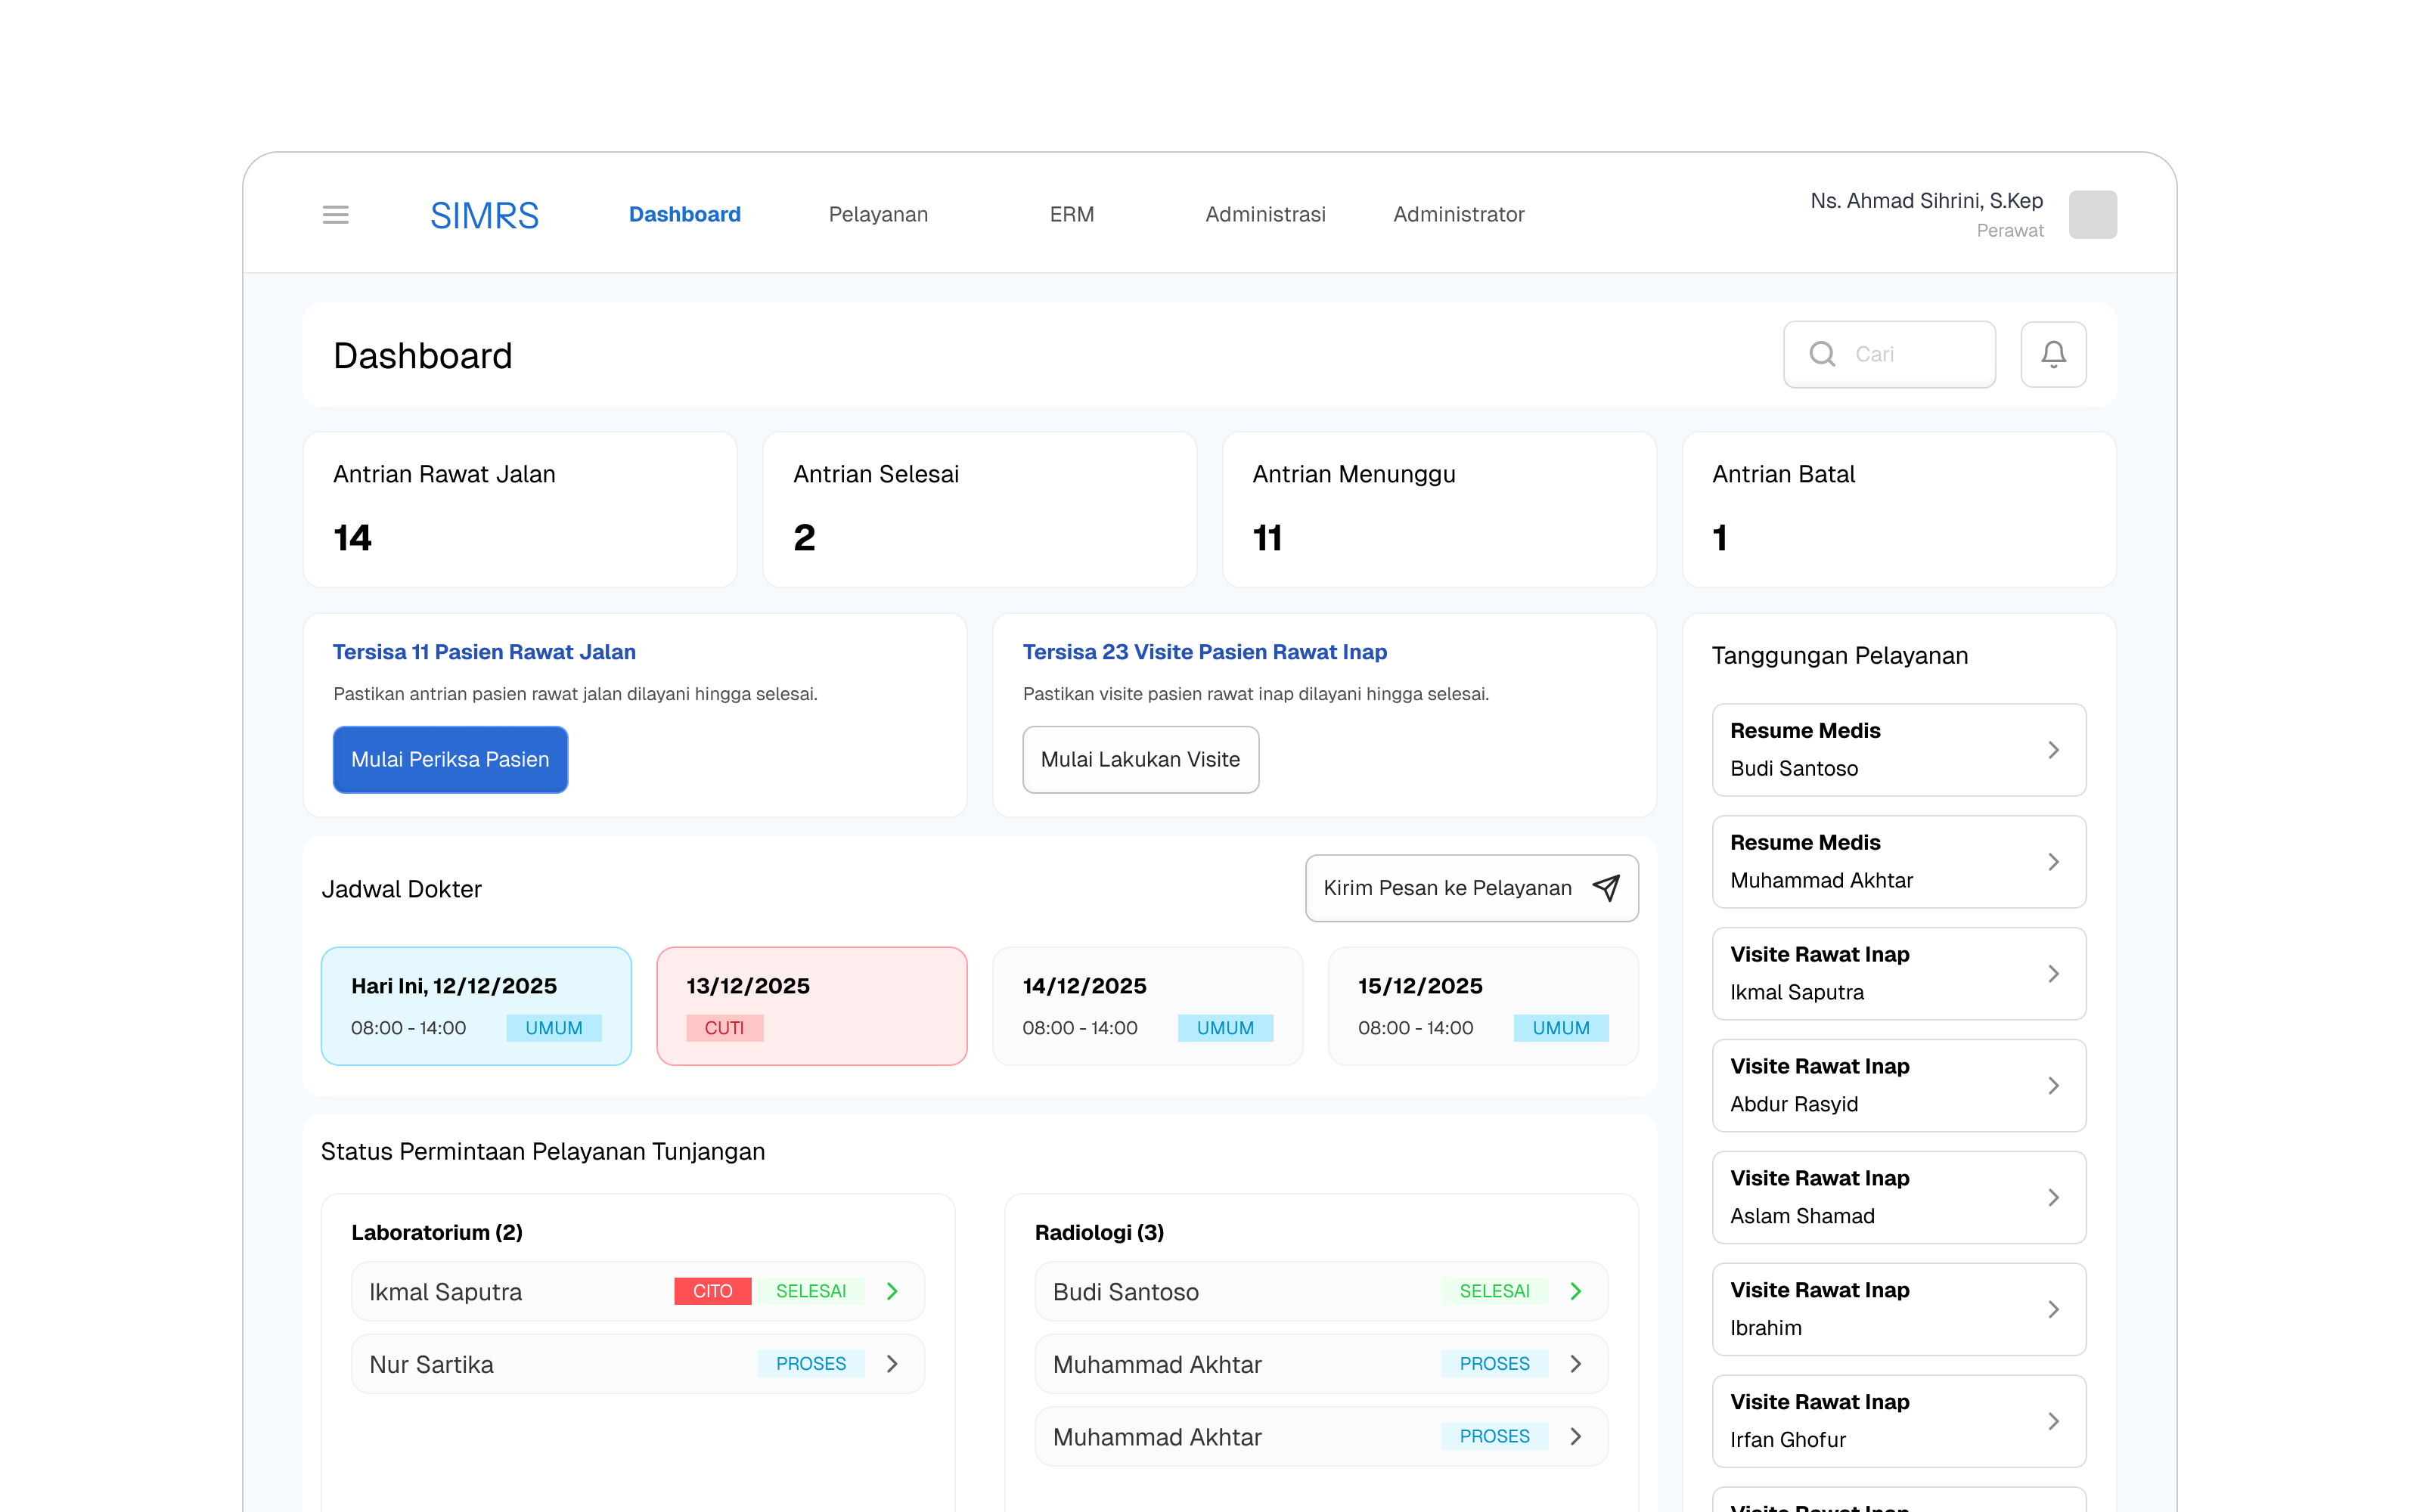Screen dimensions: 2420x1512
Task: Click the SIMRS logo
Action: [x=484, y=215]
